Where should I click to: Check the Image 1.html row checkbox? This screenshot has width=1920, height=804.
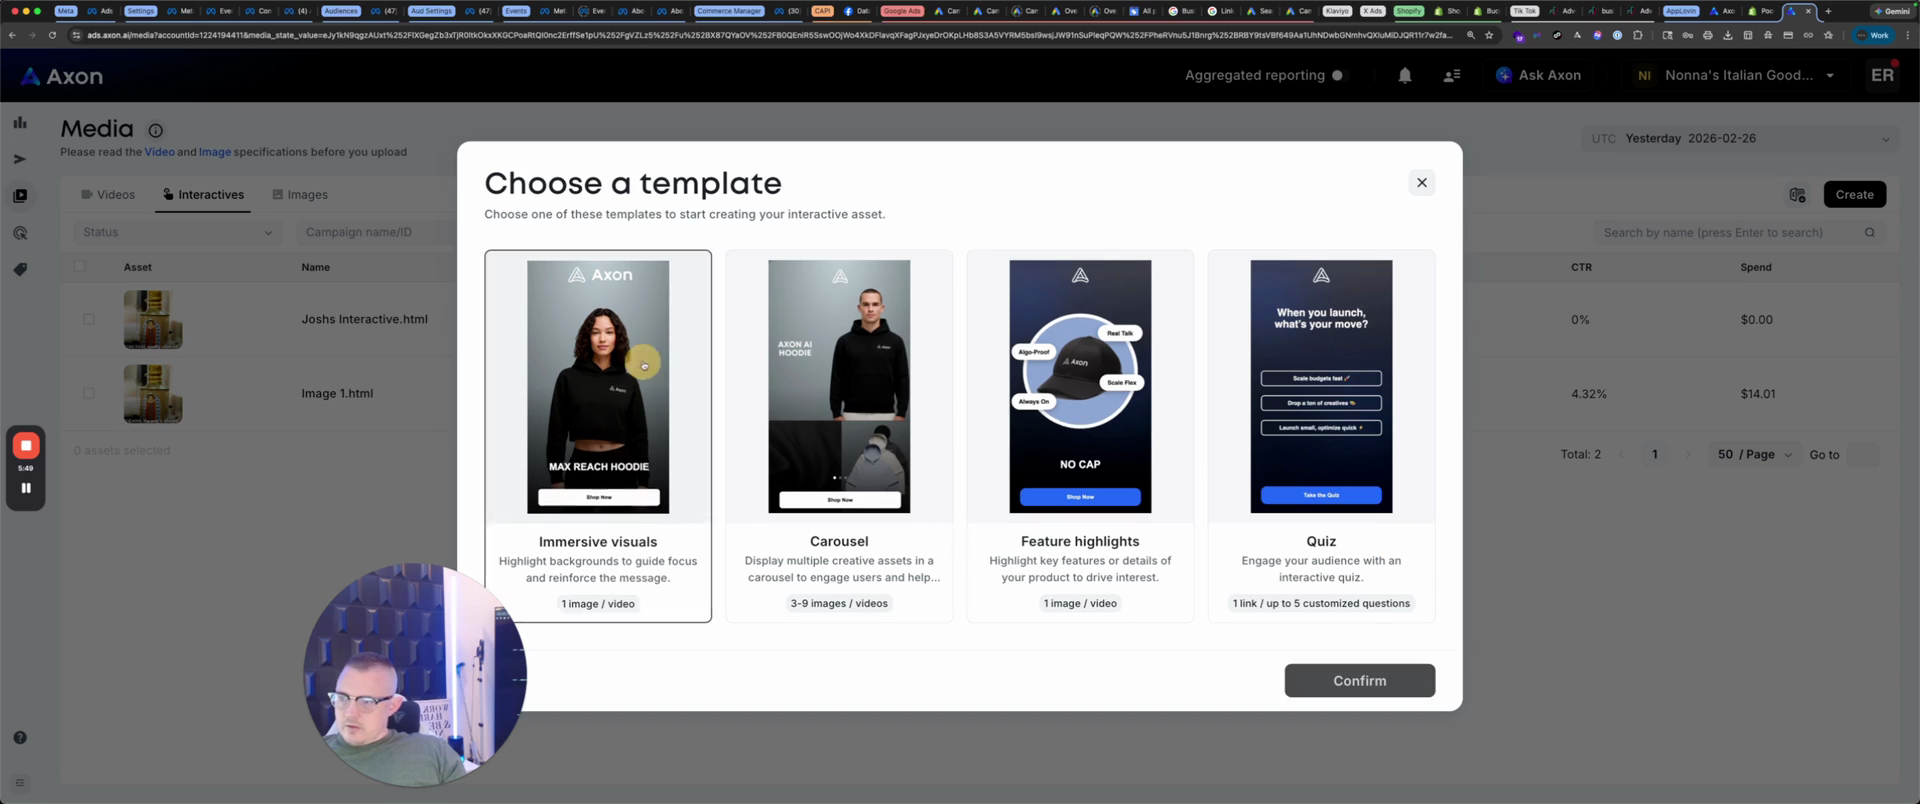click(89, 394)
